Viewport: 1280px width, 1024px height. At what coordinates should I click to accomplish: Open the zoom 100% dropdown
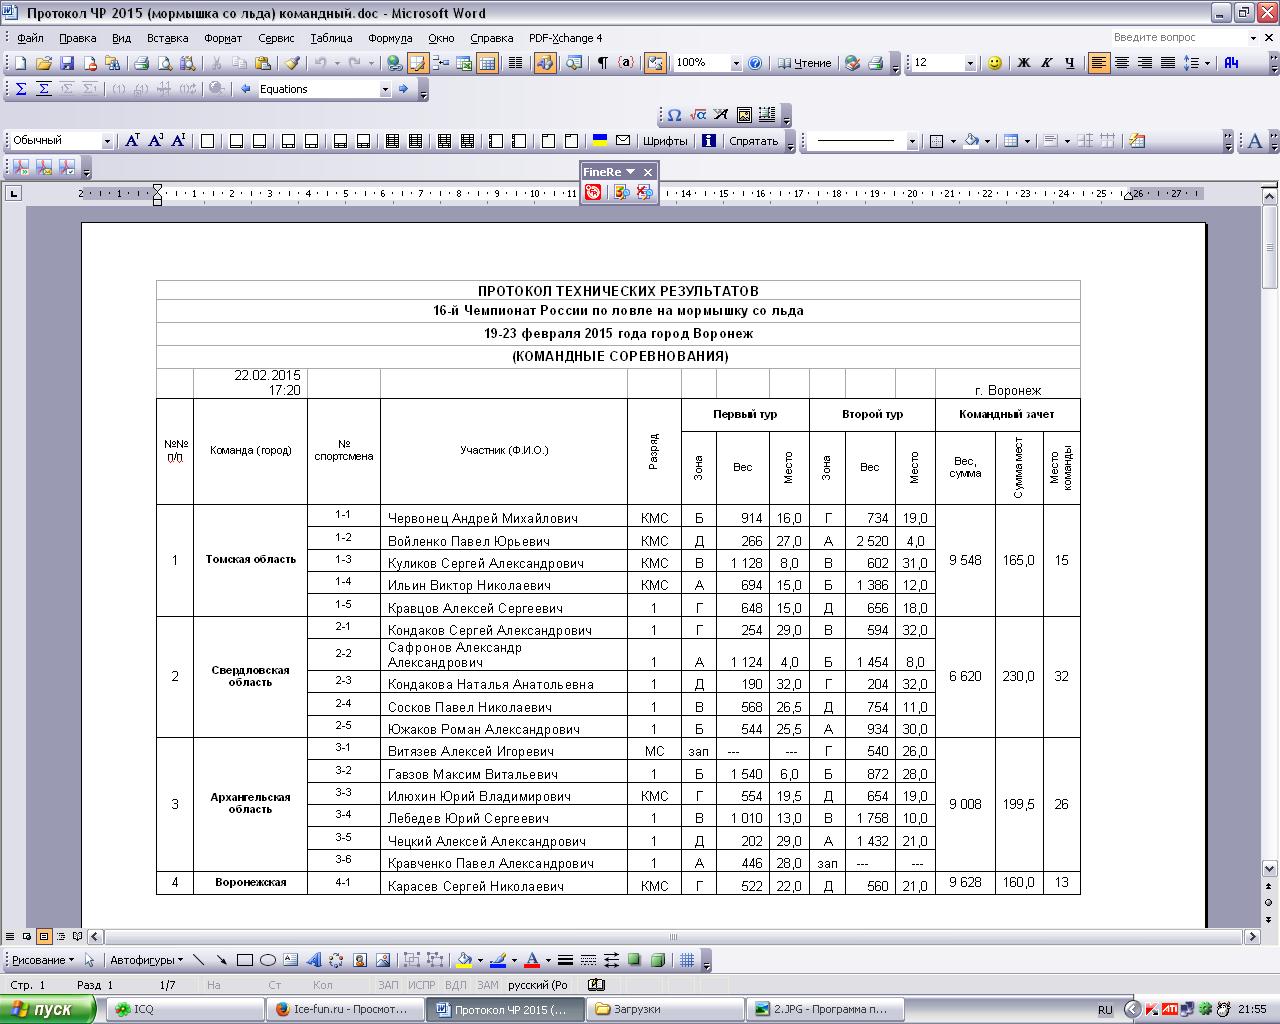tap(736, 63)
